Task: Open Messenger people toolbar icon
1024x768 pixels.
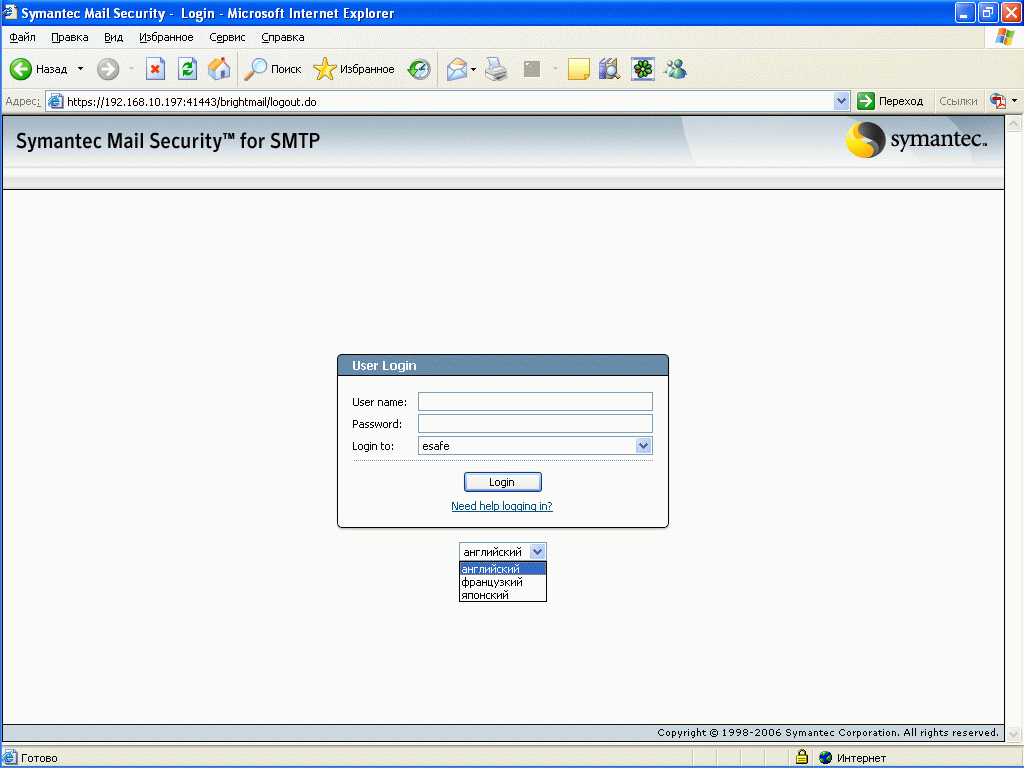Action: (x=675, y=69)
